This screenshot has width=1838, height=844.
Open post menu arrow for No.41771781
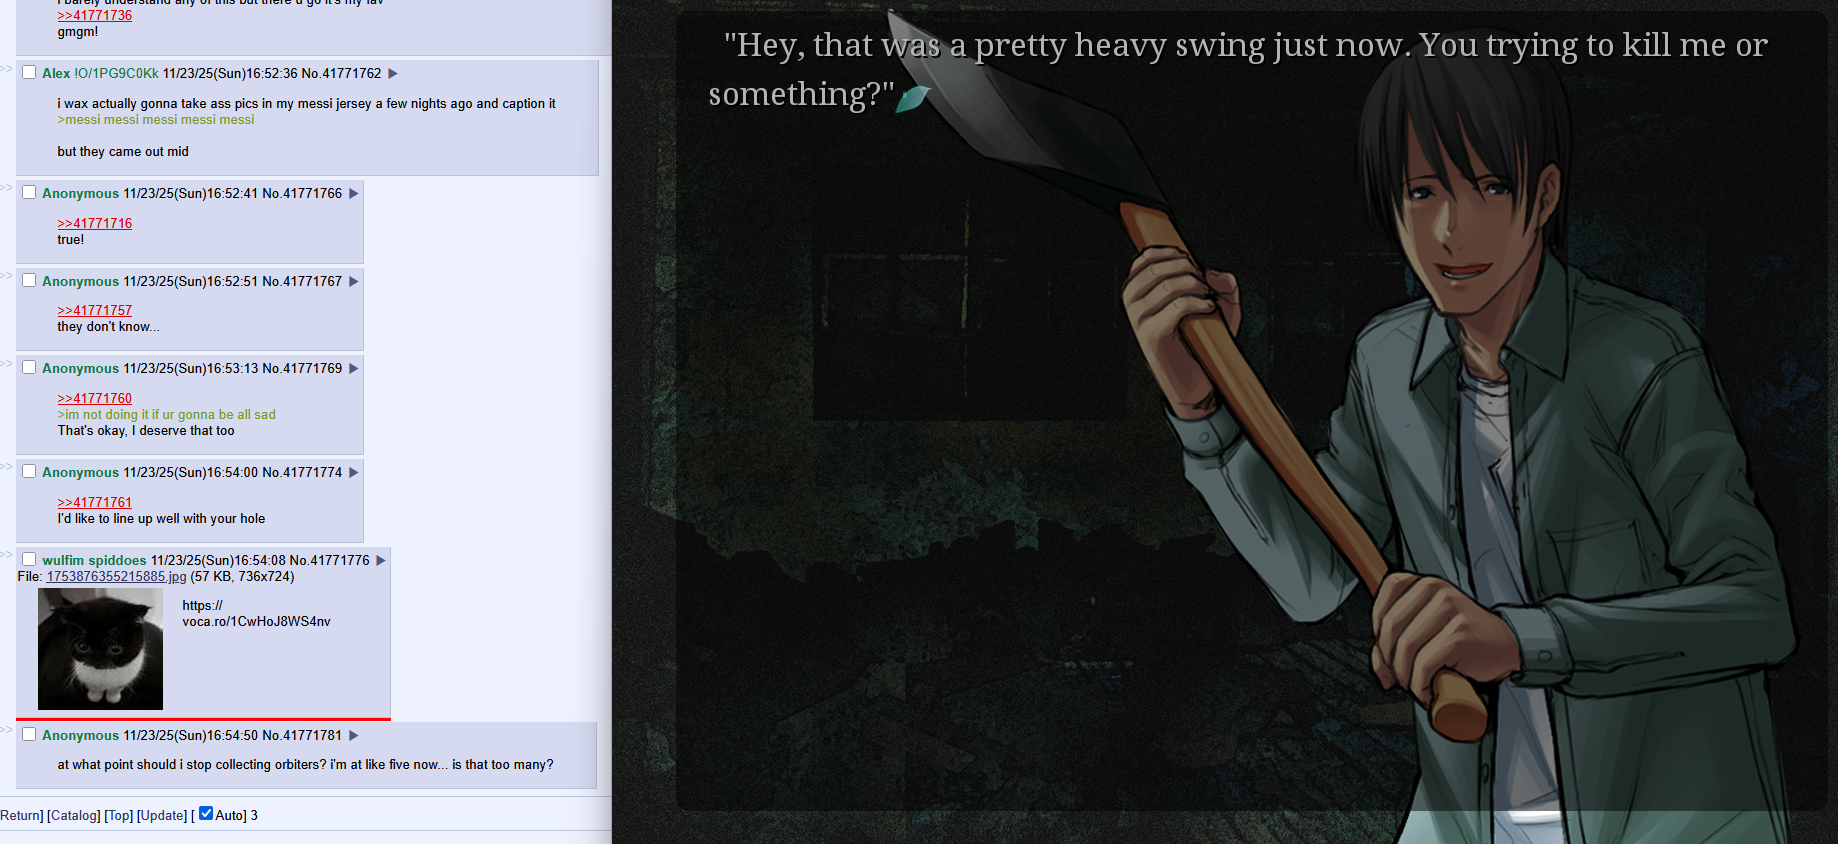pyautogui.click(x=354, y=735)
